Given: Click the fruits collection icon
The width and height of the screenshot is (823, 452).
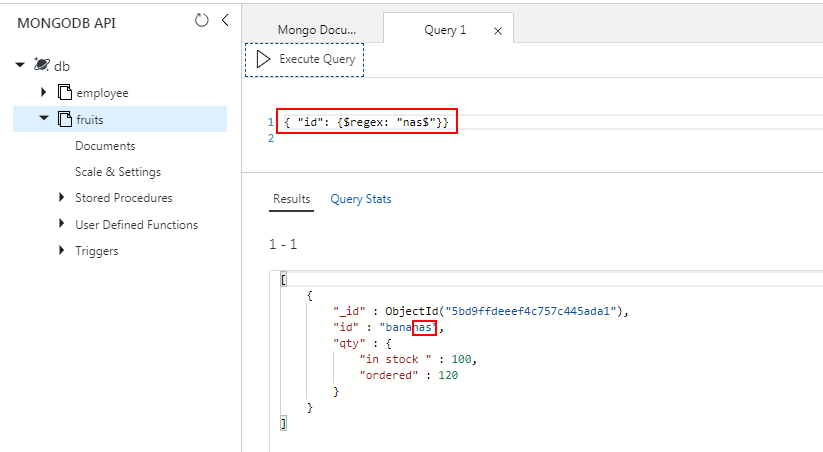Looking at the screenshot, I should pyautogui.click(x=65, y=119).
